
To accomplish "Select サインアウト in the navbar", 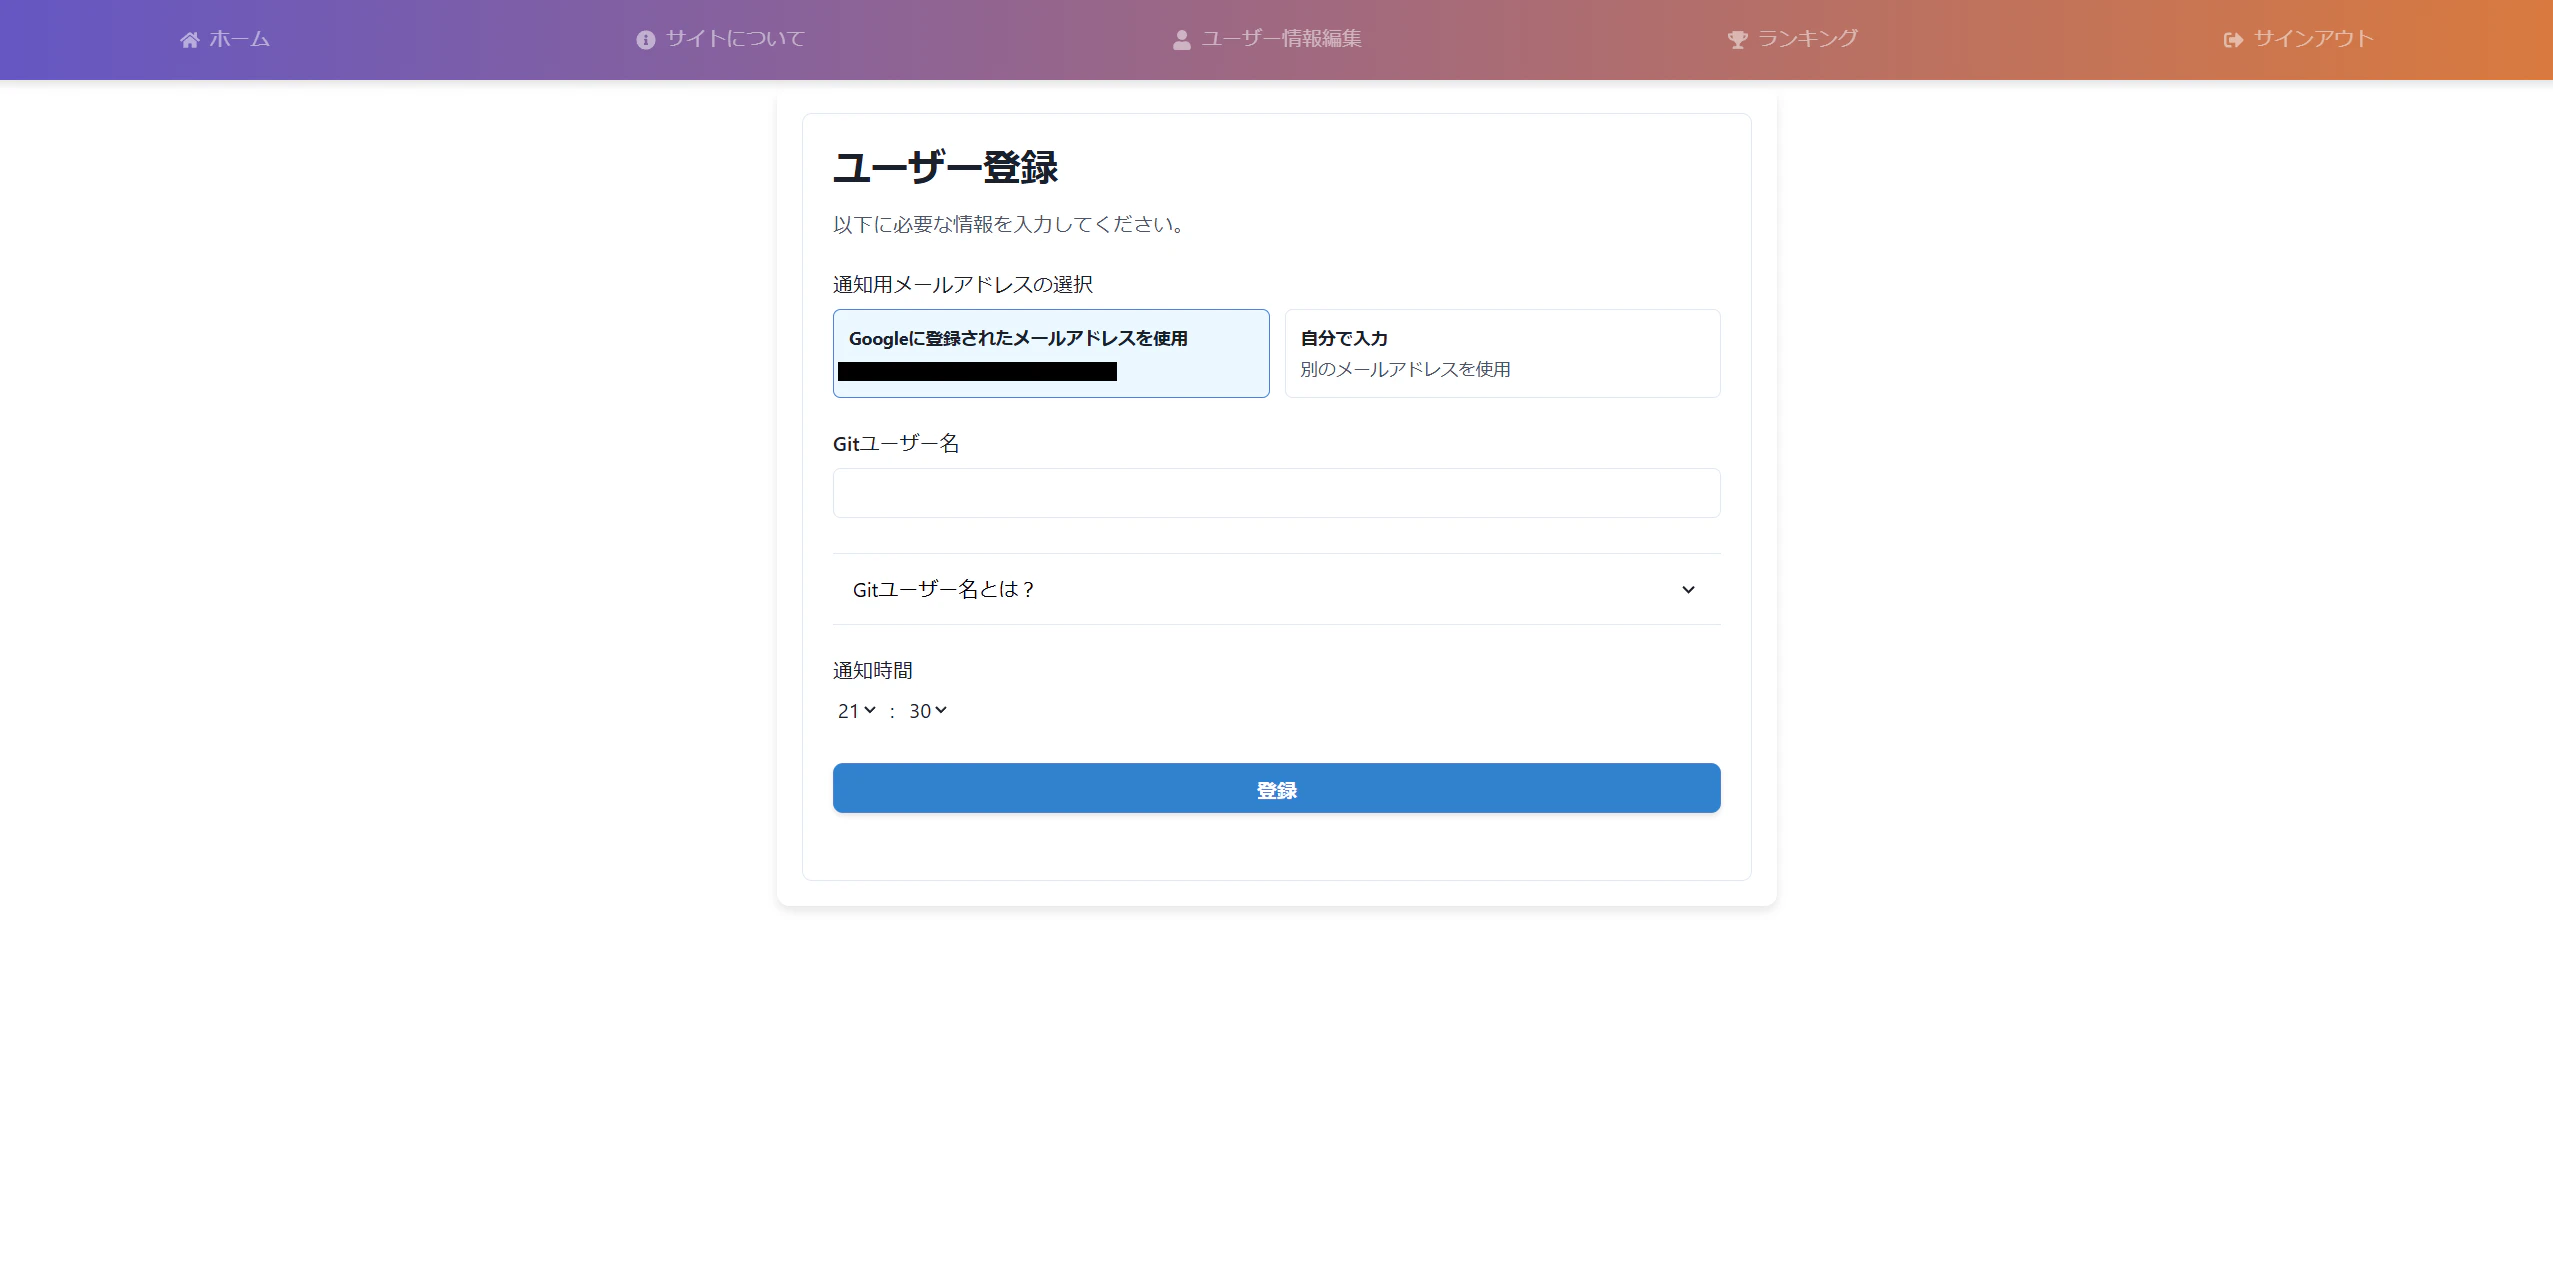I will pos(2299,39).
